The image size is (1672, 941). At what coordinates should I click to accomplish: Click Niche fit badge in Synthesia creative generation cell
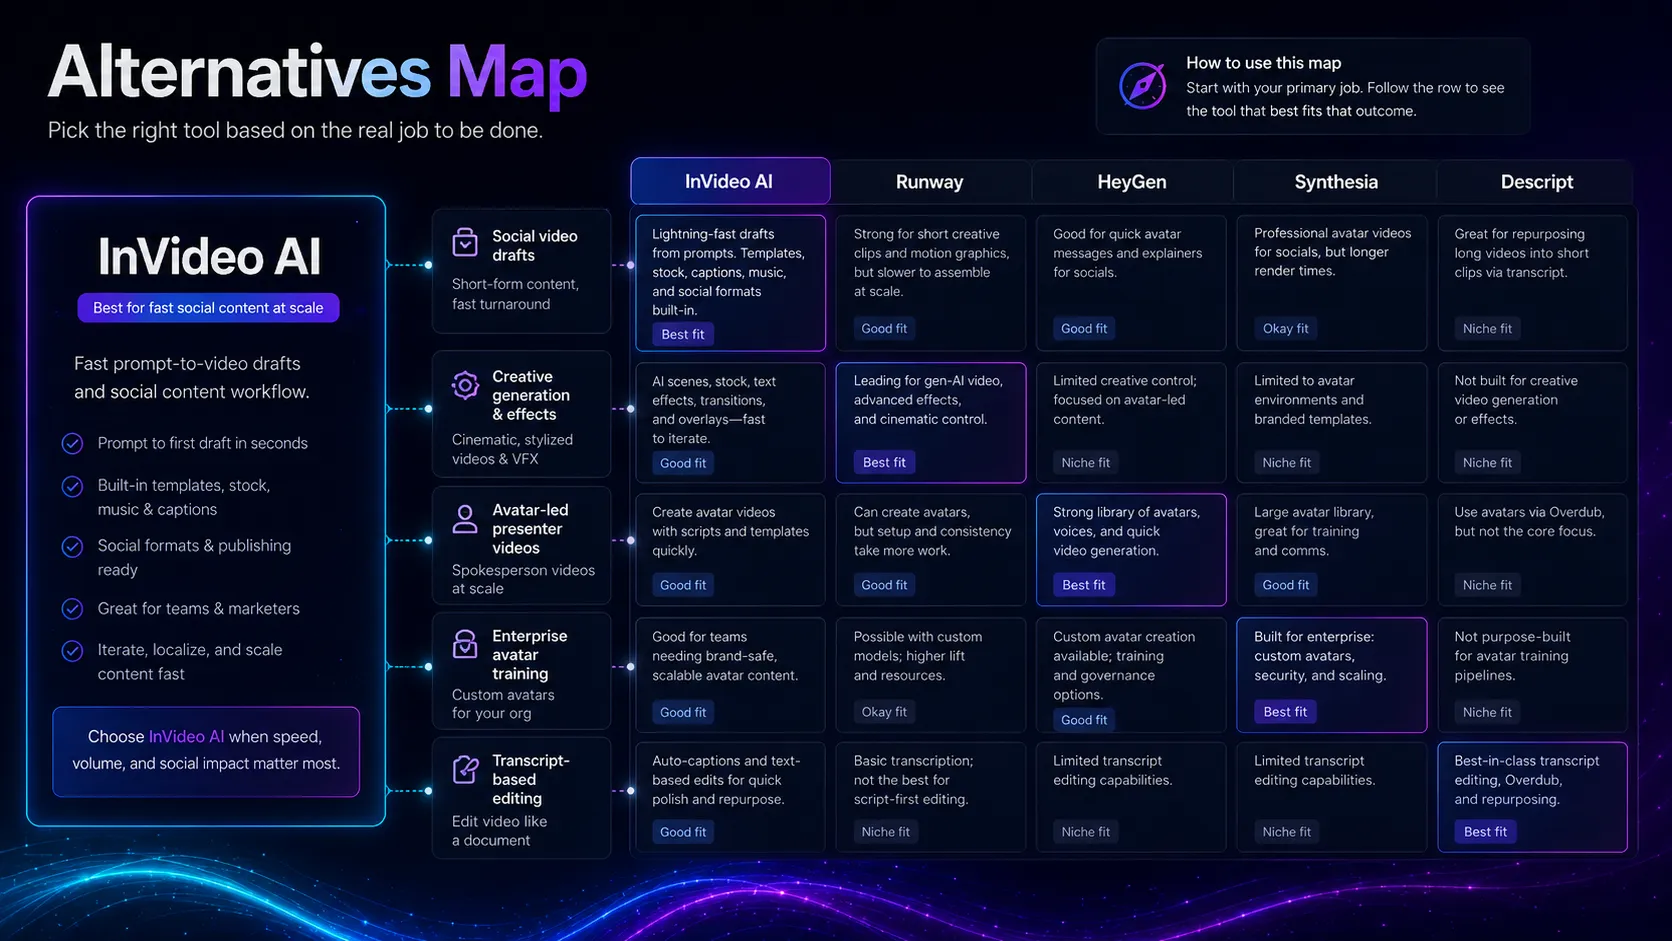pos(1286,463)
